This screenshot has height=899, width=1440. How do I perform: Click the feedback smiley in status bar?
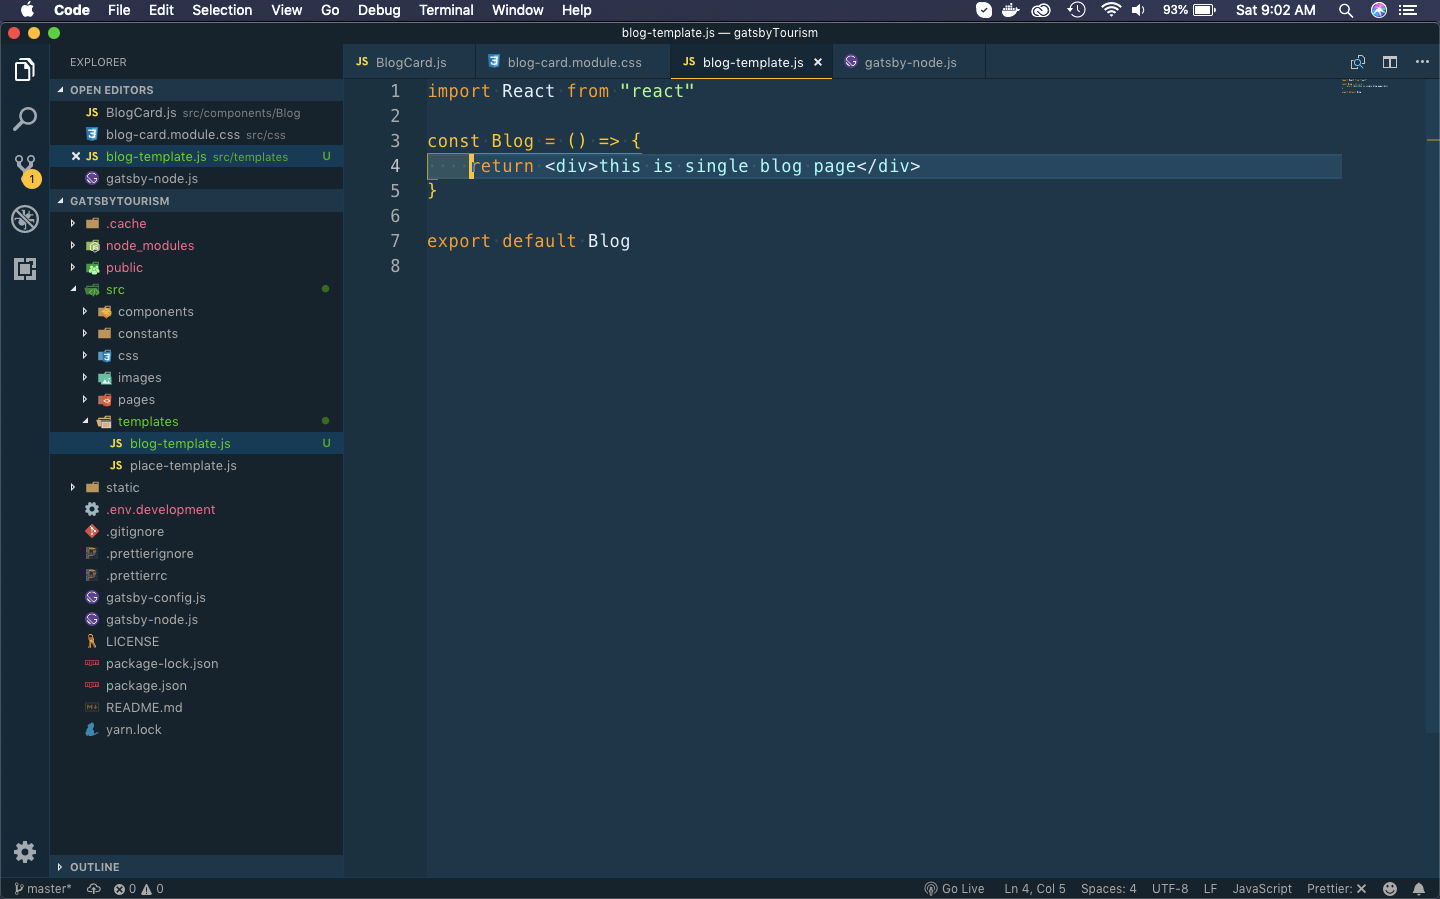pyautogui.click(x=1390, y=888)
